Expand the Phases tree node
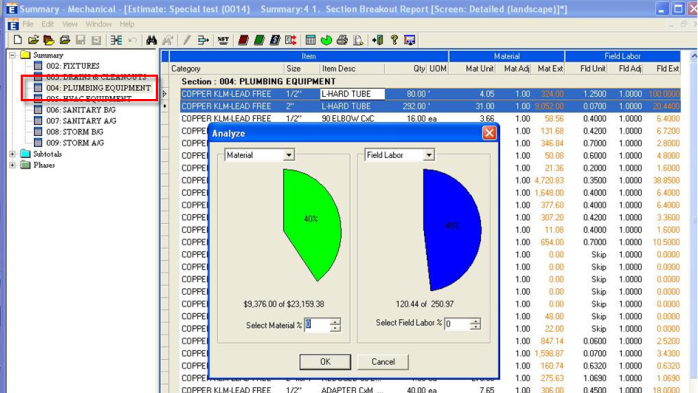 [x=12, y=165]
